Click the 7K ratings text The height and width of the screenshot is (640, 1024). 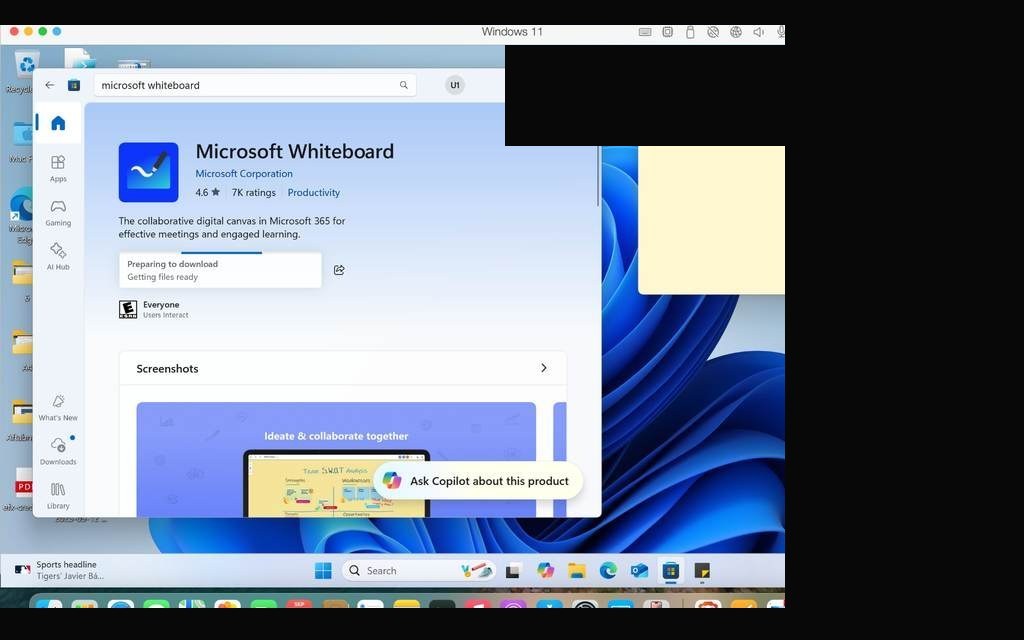click(x=253, y=193)
